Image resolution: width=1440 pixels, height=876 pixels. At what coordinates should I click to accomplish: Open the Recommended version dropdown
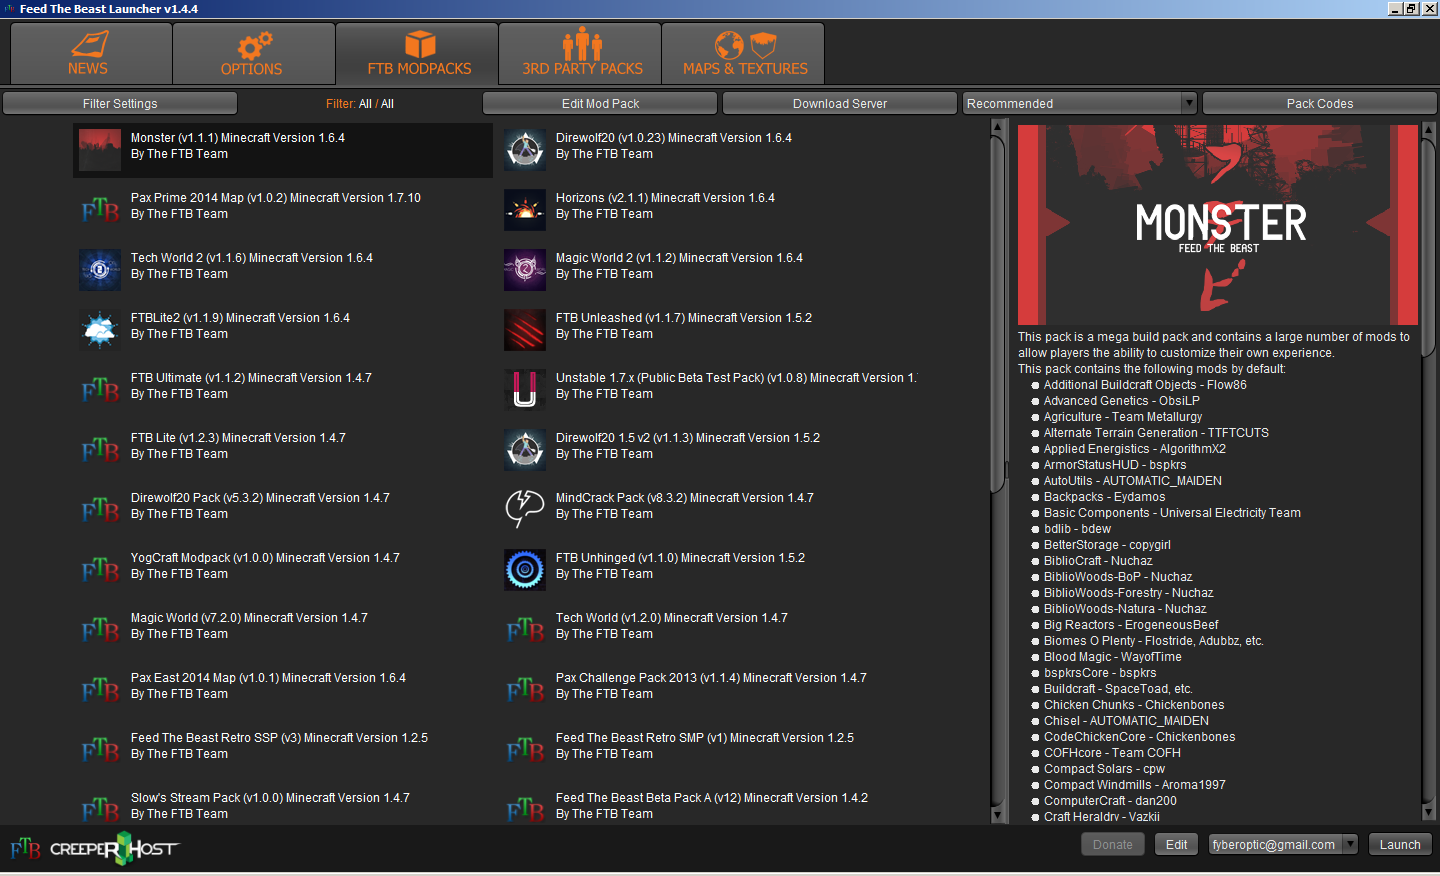coord(1080,103)
